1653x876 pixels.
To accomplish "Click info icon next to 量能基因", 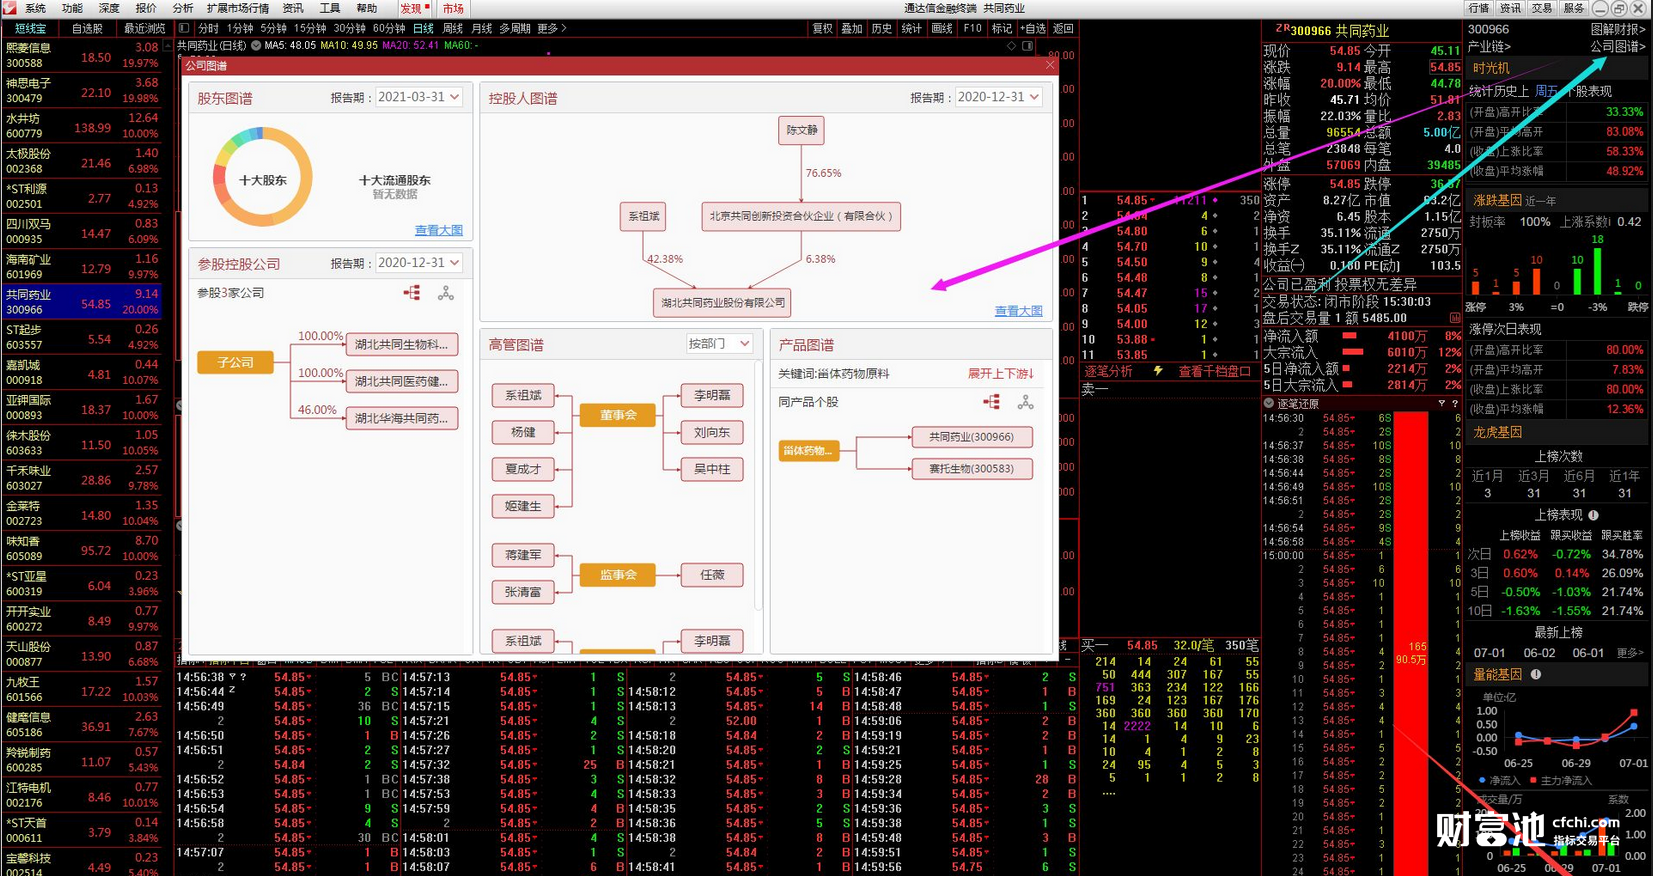I will pyautogui.click(x=1536, y=675).
